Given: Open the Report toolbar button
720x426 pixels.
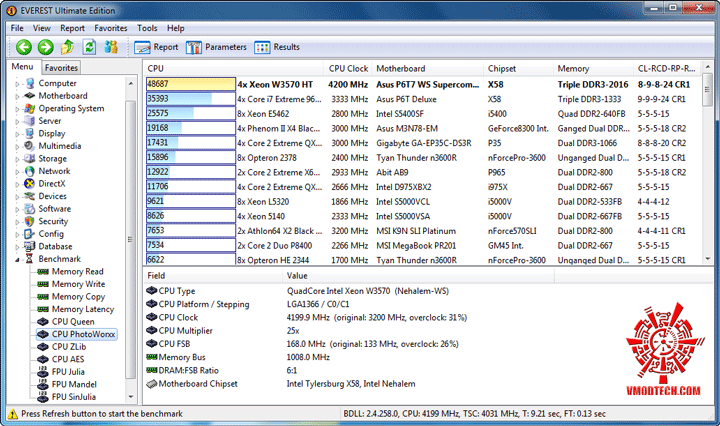Looking at the screenshot, I should (156, 47).
